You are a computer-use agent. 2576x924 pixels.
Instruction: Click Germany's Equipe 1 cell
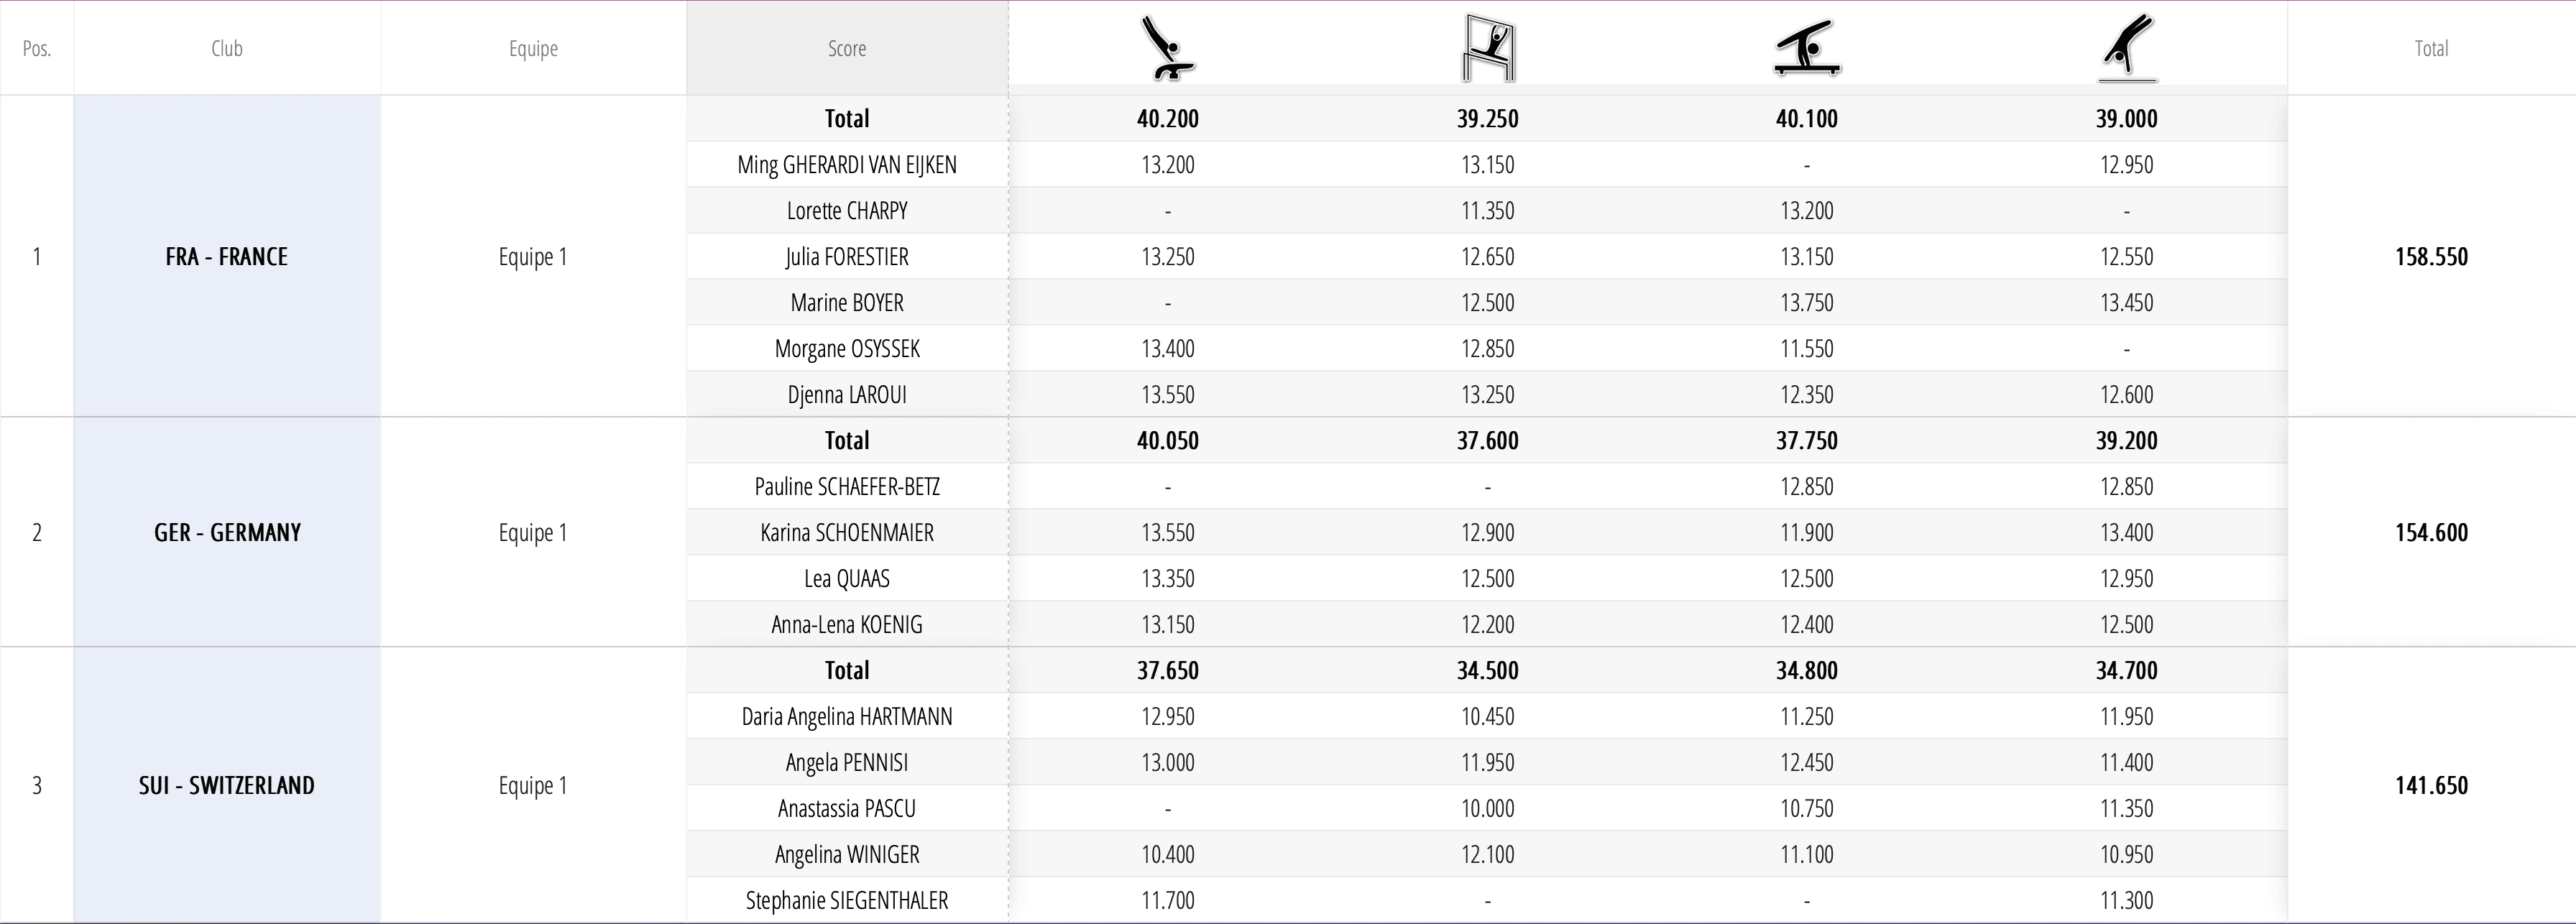coord(533,532)
